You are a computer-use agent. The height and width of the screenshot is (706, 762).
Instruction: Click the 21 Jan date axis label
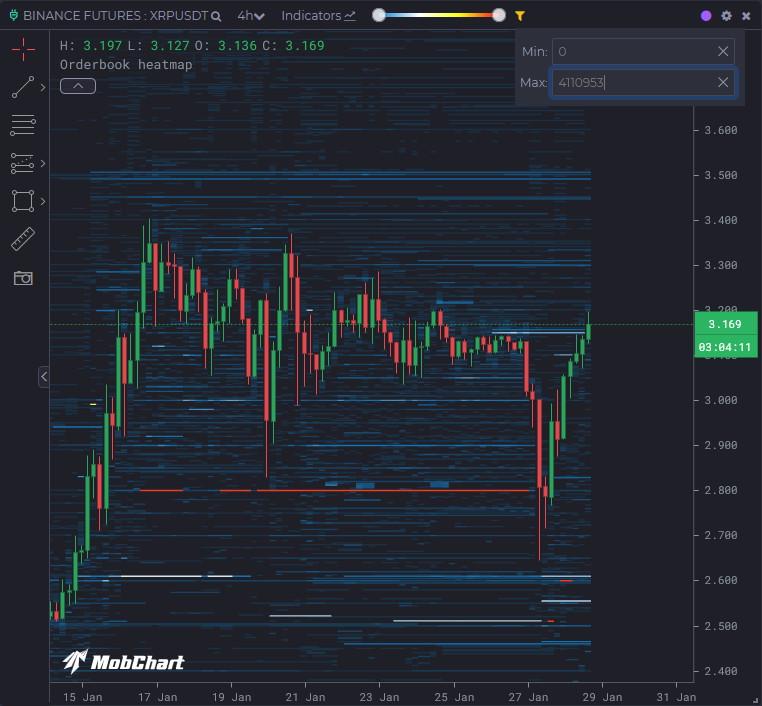[x=305, y=697]
